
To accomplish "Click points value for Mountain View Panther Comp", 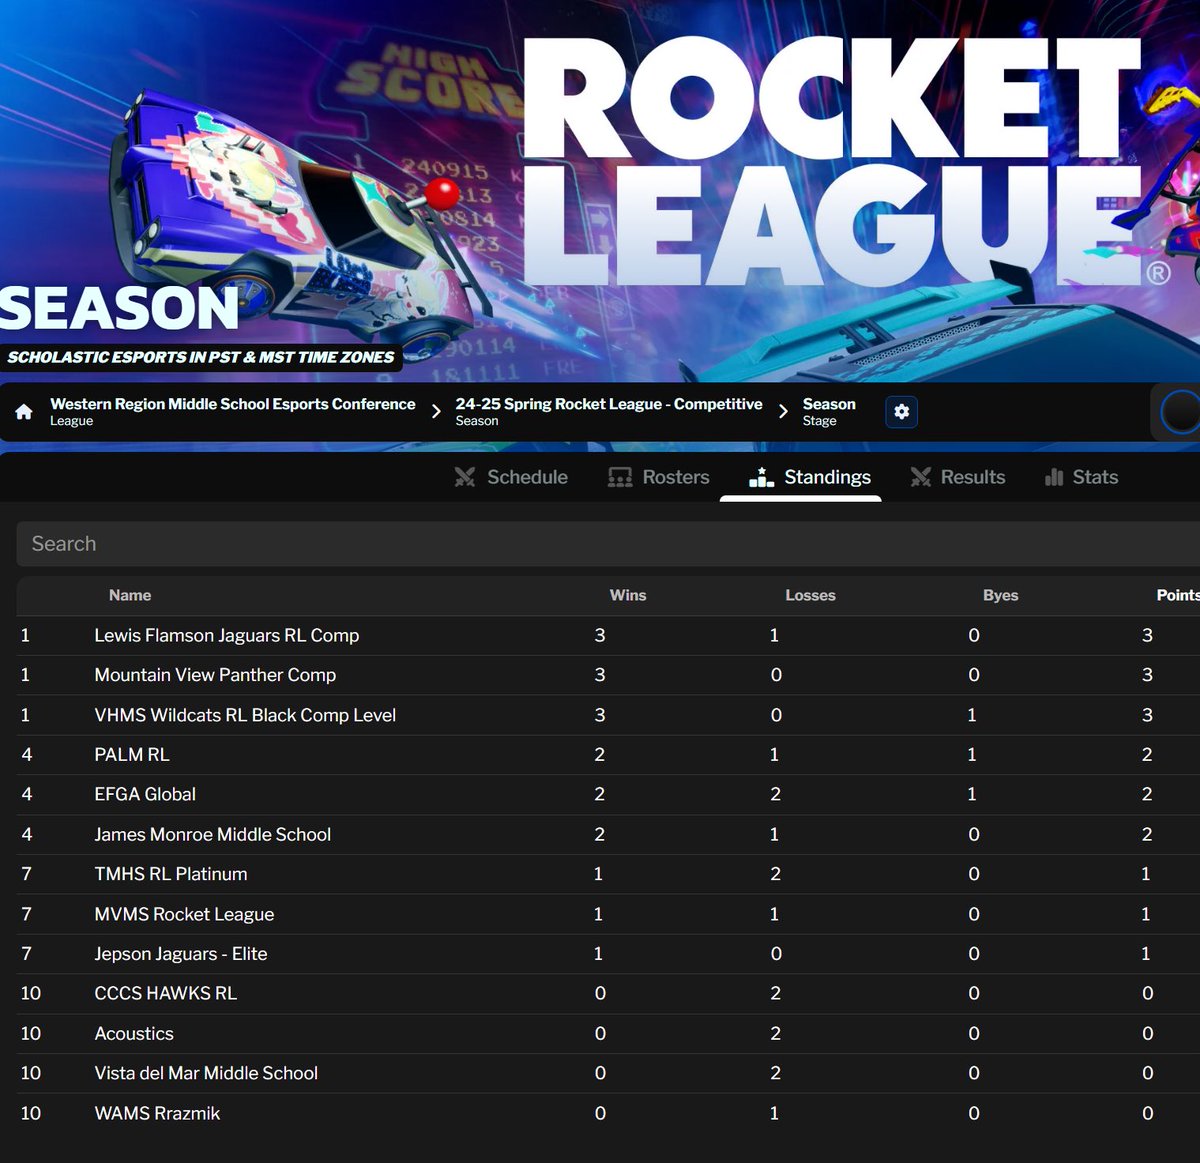I will click(1147, 675).
